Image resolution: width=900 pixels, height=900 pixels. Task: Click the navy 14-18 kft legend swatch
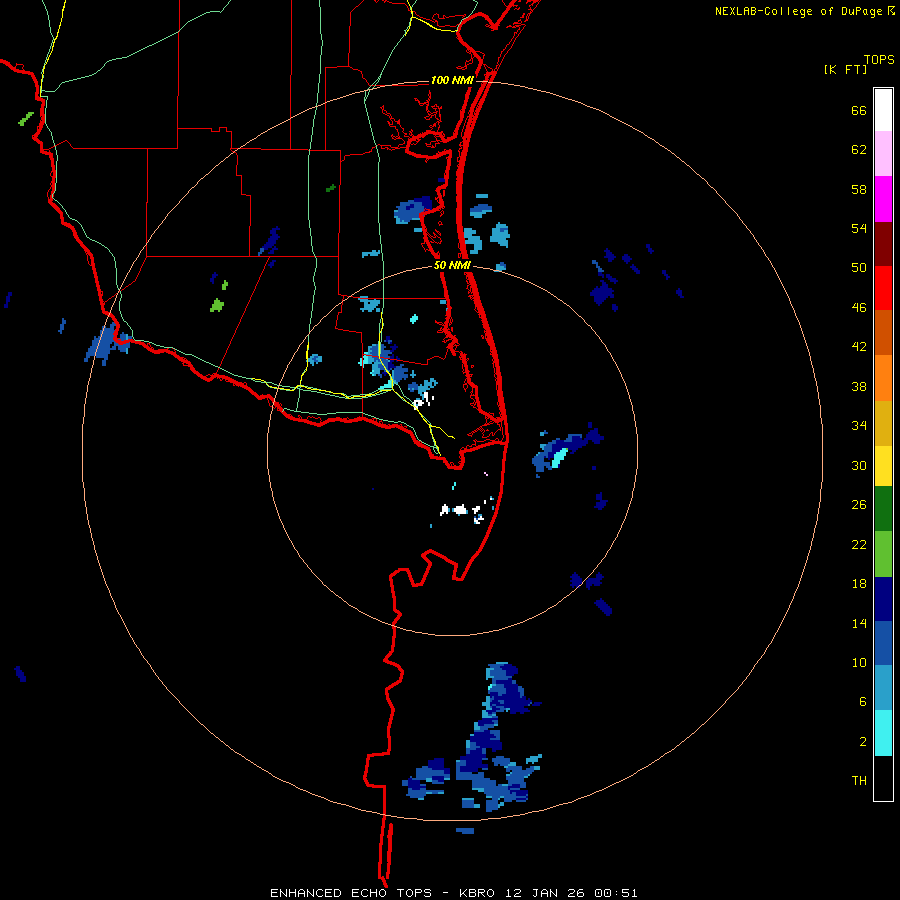point(883,599)
